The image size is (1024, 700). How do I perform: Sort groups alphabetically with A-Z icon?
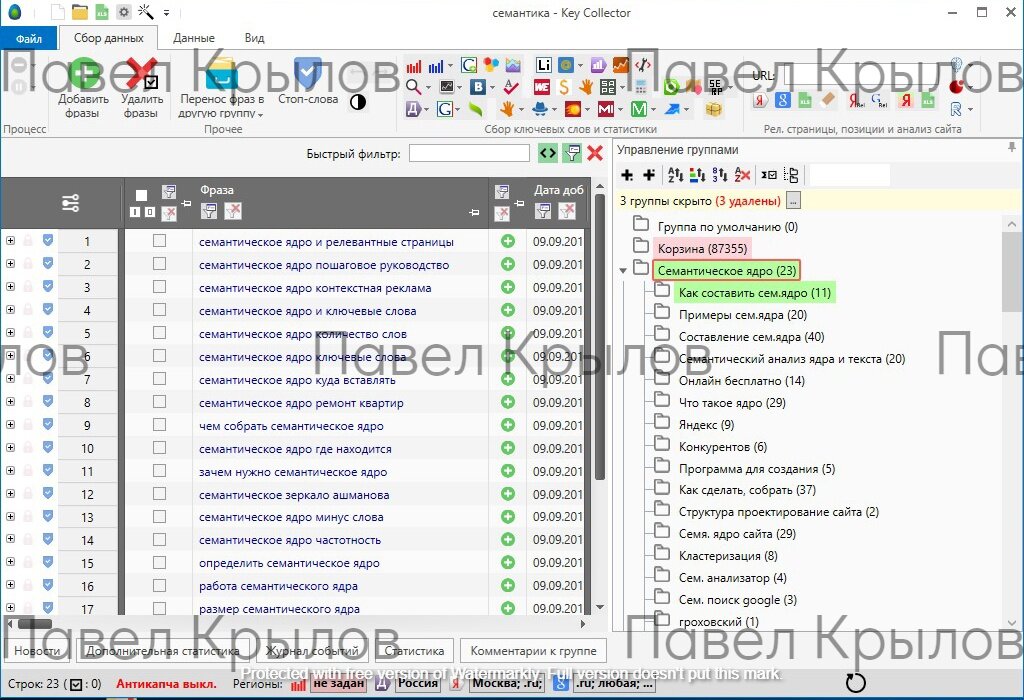(x=675, y=174)
